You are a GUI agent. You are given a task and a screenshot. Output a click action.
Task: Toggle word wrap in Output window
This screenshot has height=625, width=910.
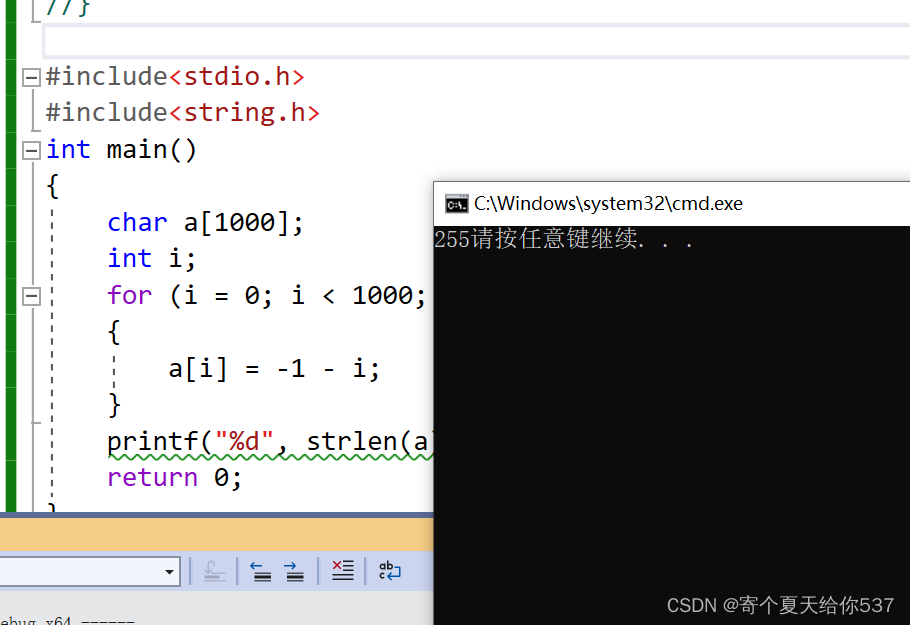tap(389, 571)
